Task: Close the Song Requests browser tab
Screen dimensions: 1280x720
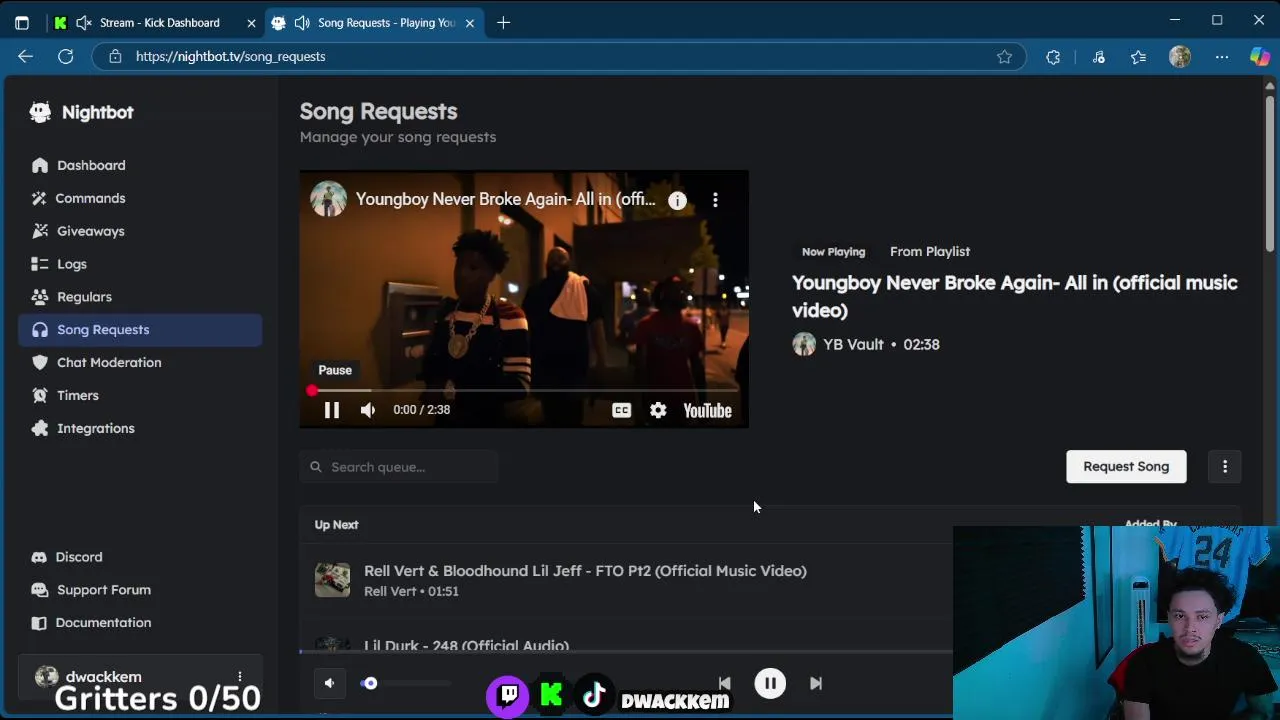Action: [x=470, y=23]
